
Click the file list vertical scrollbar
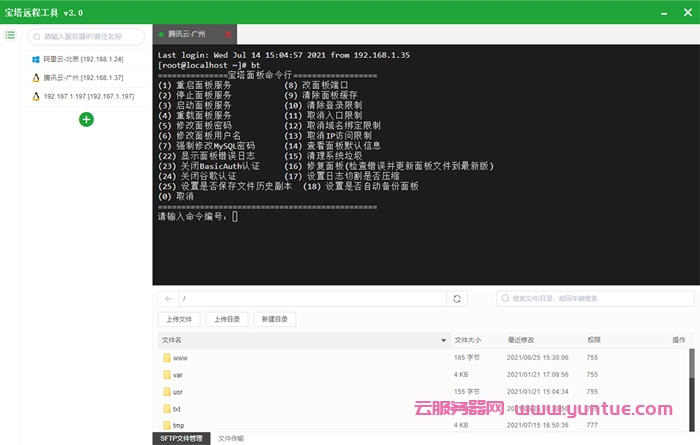pos(691,370)
